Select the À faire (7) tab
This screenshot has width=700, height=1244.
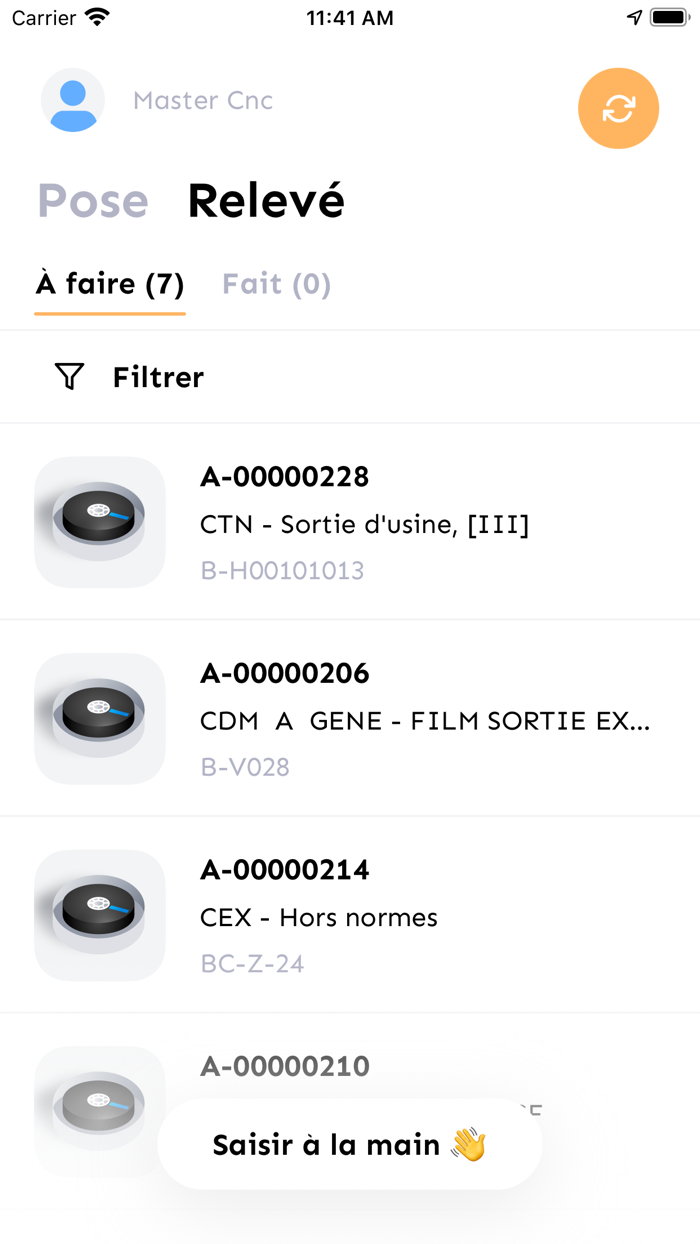(110, 283)
